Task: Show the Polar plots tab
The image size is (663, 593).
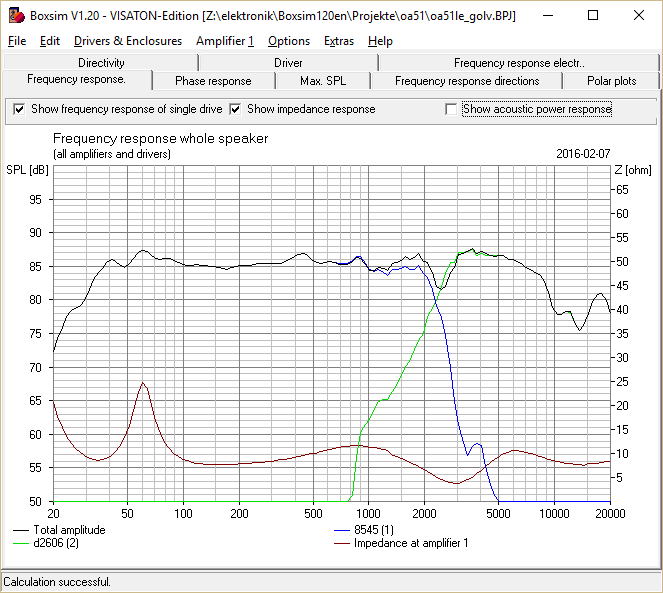Action: coord(611,81)
